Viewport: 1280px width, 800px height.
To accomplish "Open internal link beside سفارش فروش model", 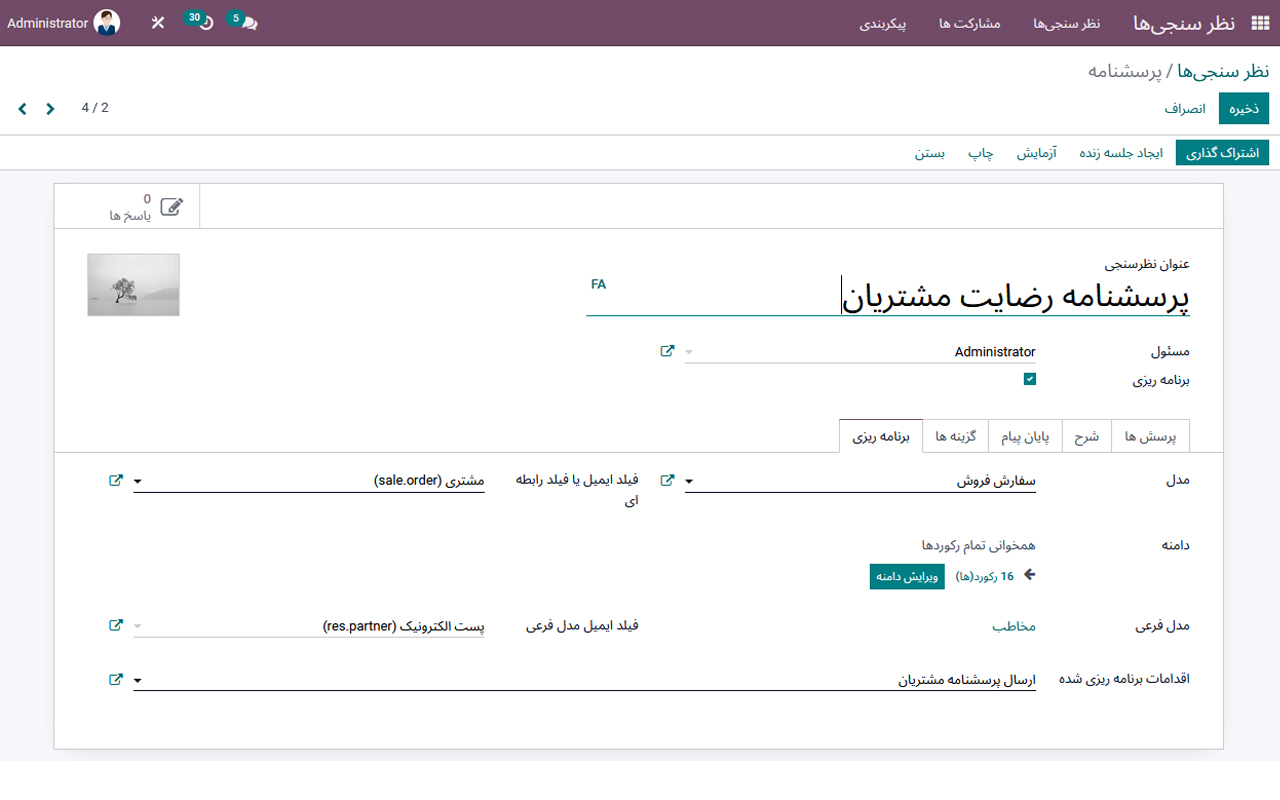I will click(668, 479).
